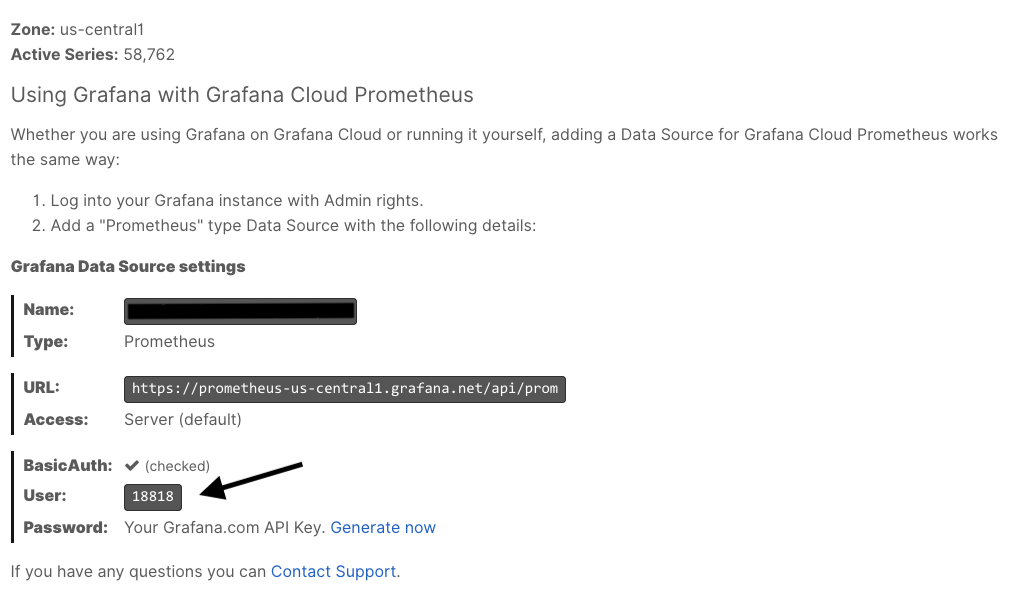The width and height of the screenshot is (1021, 600).
Task: Click the BasicAuth checkmark icon
Action: 131,465
